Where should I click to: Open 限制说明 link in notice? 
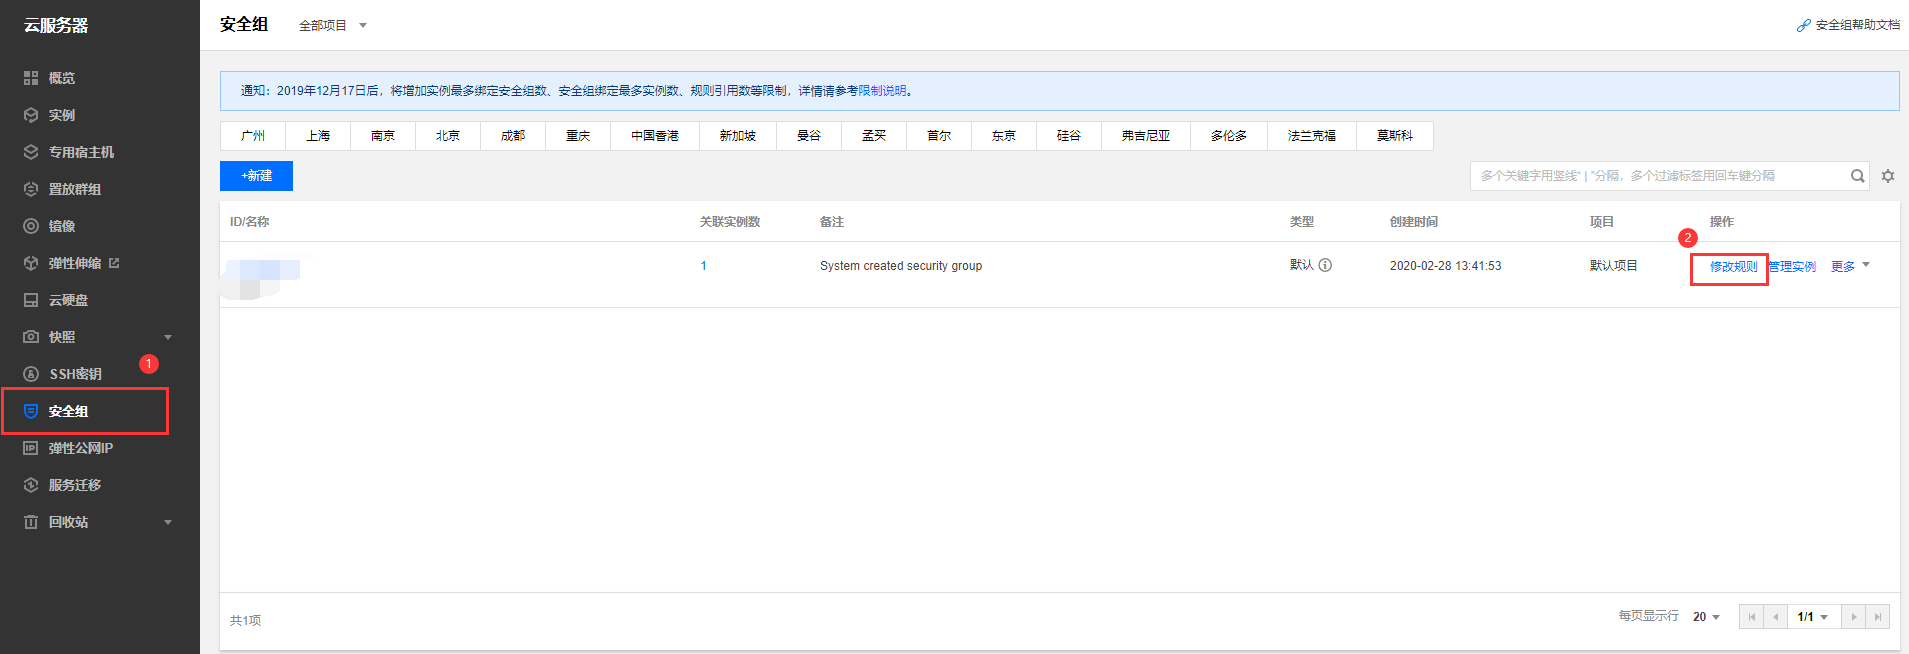pyautogui.click(x=882, y=91)
